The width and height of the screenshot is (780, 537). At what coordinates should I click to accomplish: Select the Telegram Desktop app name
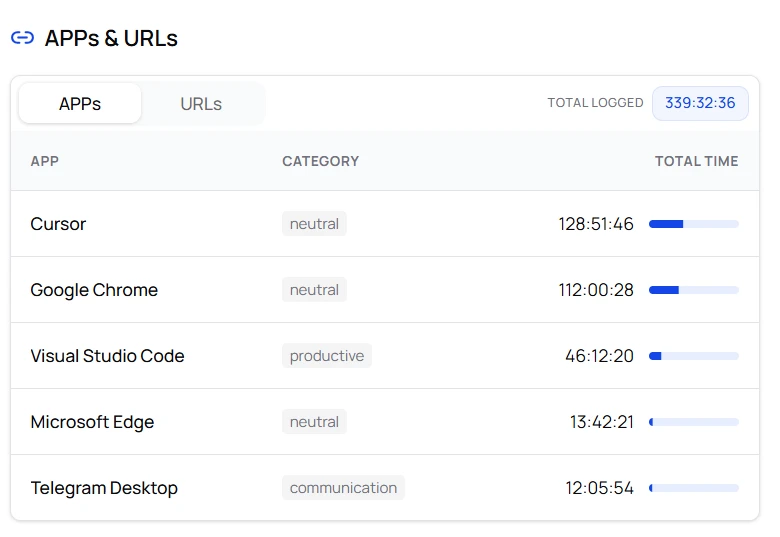pos(104,488)
